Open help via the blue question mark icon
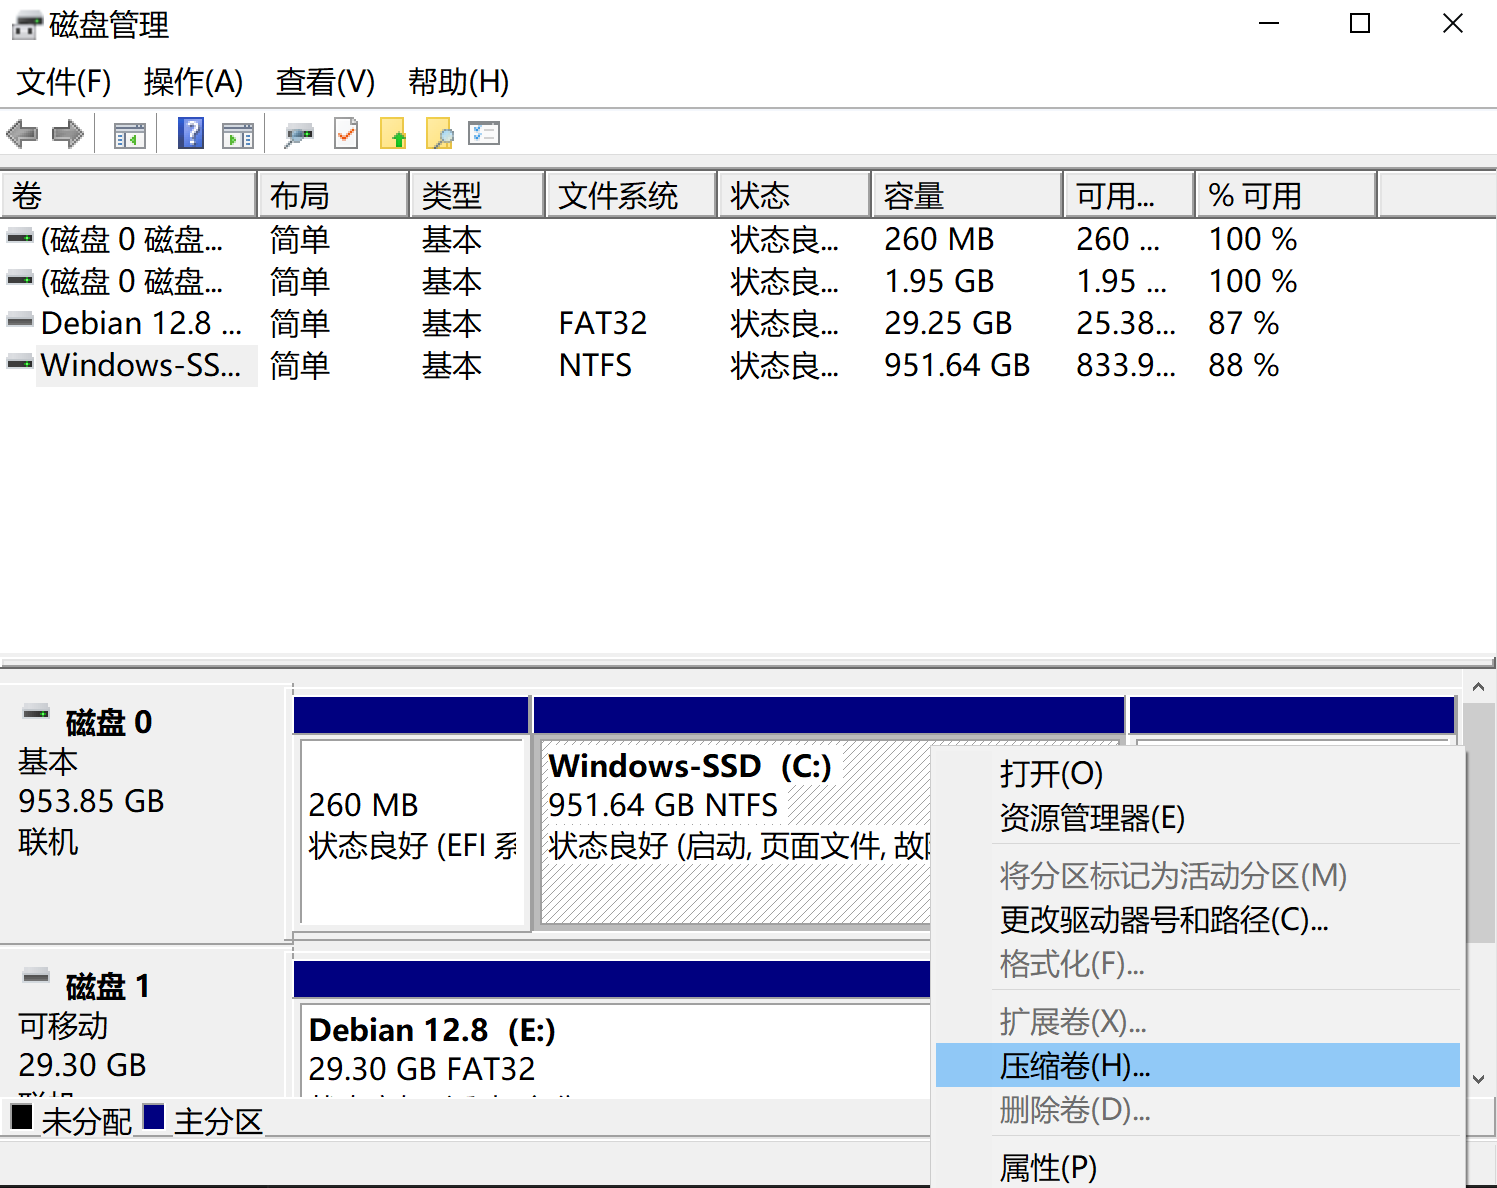The height and width of the screenshot is (1188, 1497). 191,133
